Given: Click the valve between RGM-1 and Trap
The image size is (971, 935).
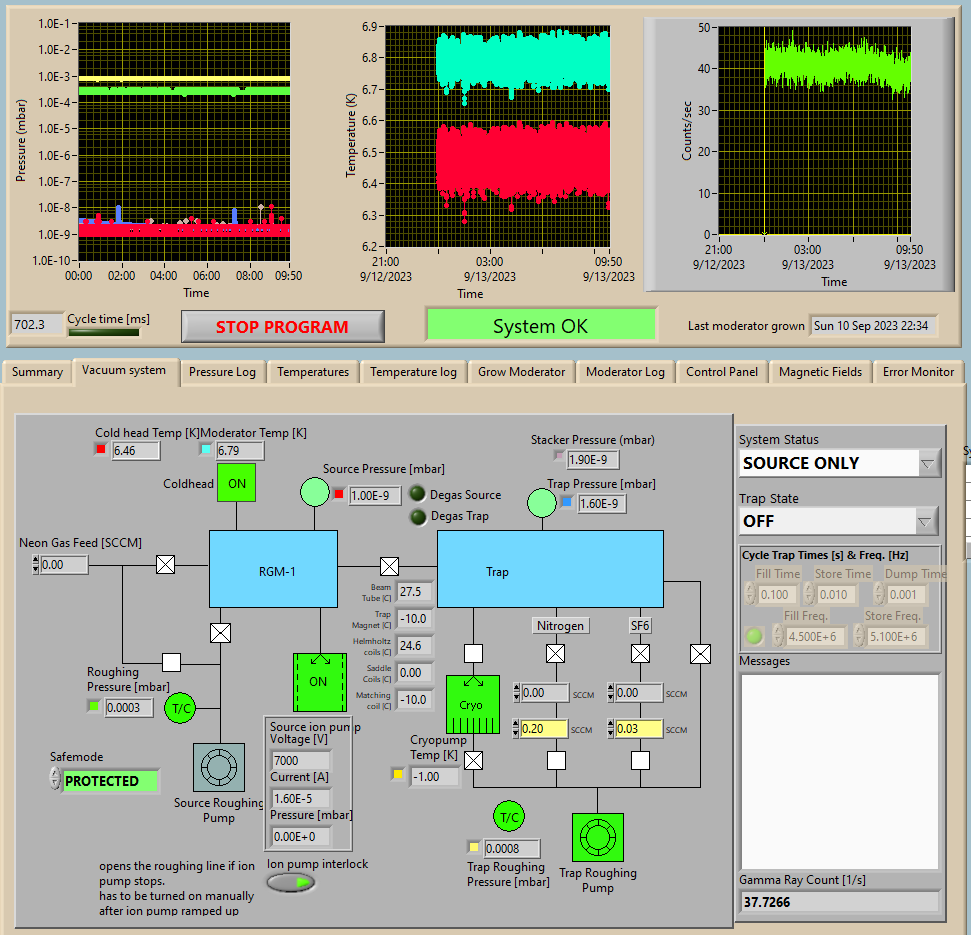Looking at the screenshot, I should [x=389, y=565].
